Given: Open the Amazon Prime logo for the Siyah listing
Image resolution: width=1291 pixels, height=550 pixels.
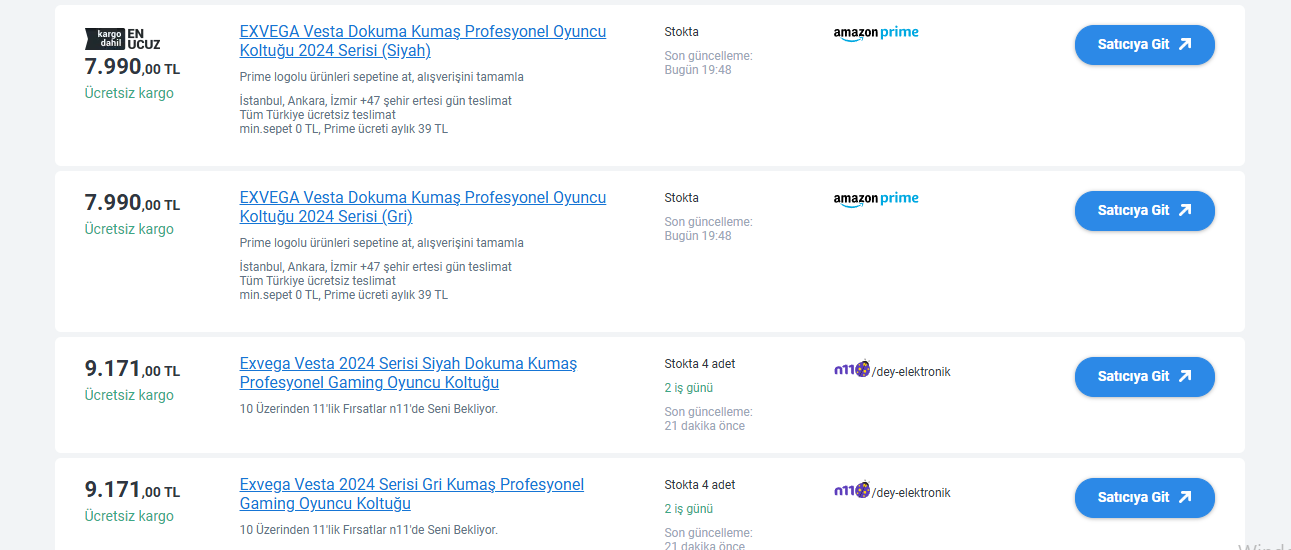Looking at the screenshot, I should 876,33.
